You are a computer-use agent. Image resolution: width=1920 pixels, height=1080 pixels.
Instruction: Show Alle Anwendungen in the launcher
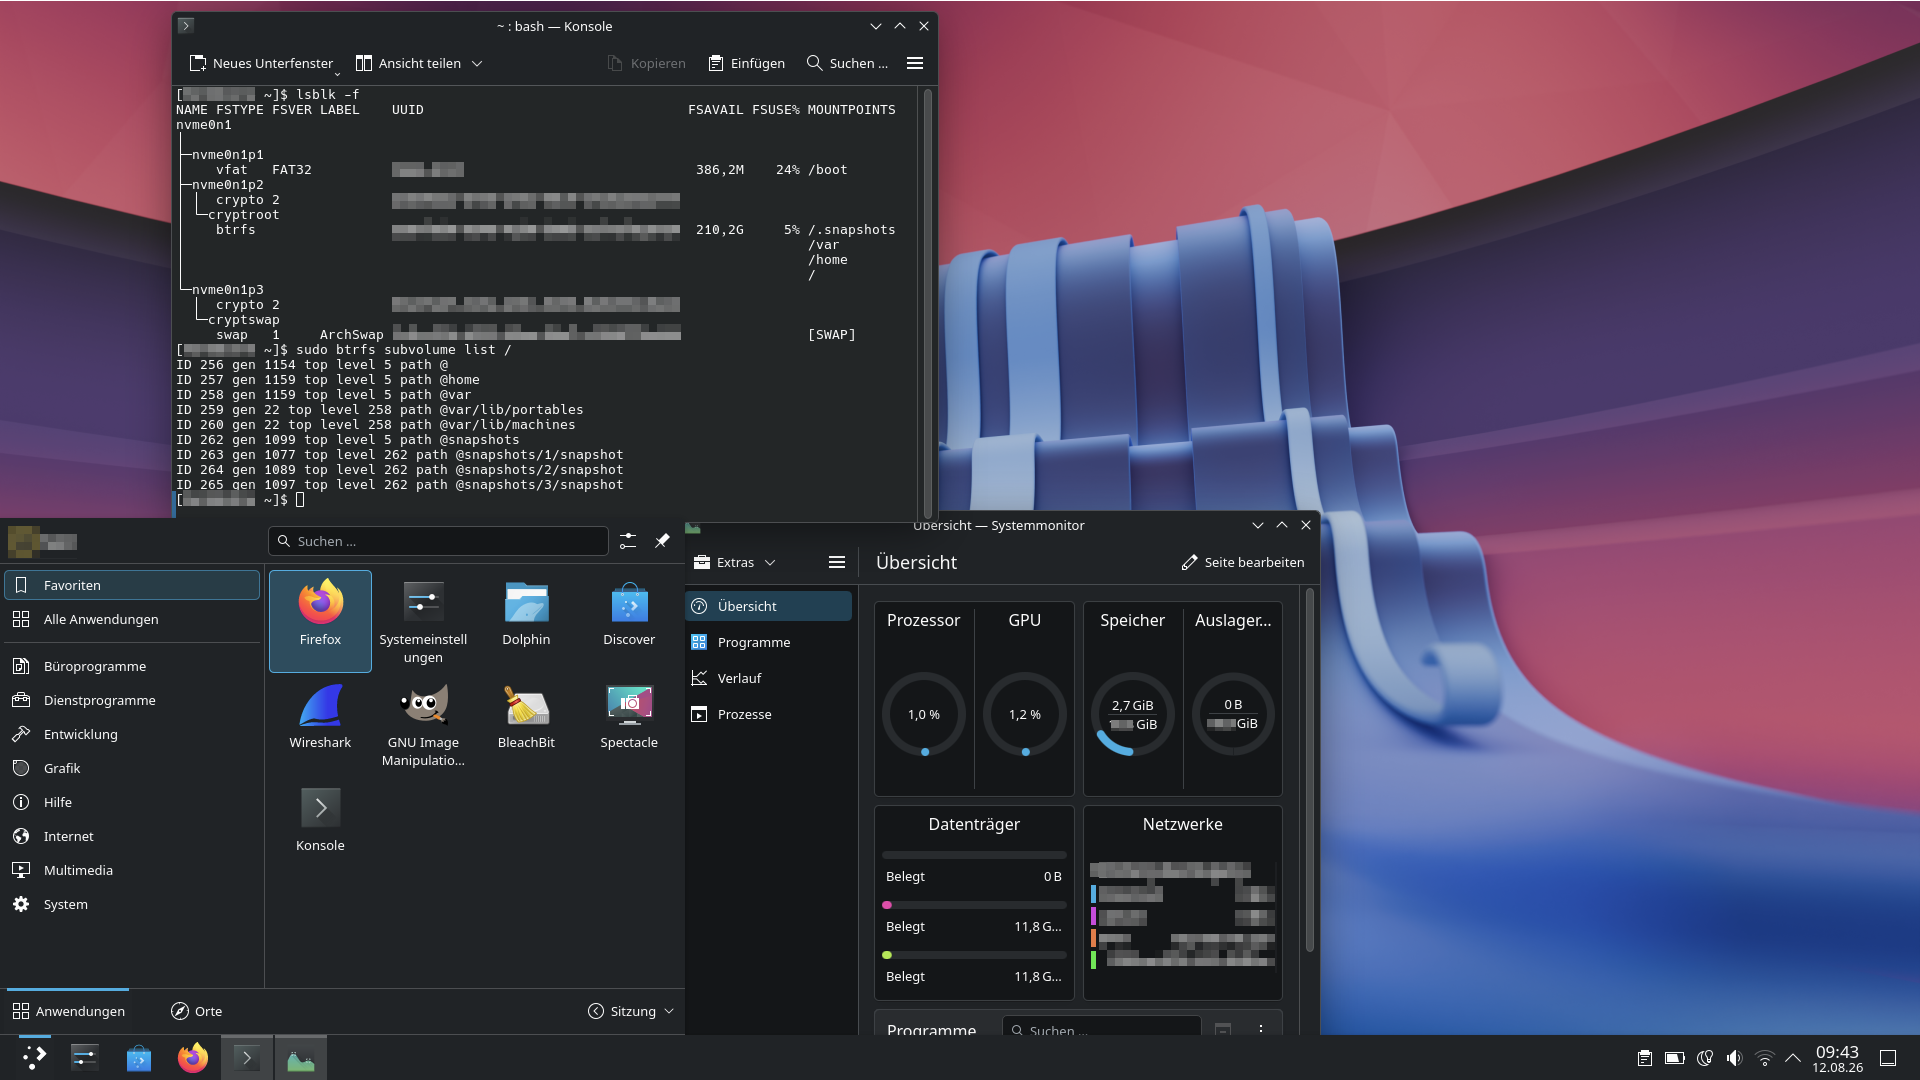pyautogui.click(x=132, y=619)
